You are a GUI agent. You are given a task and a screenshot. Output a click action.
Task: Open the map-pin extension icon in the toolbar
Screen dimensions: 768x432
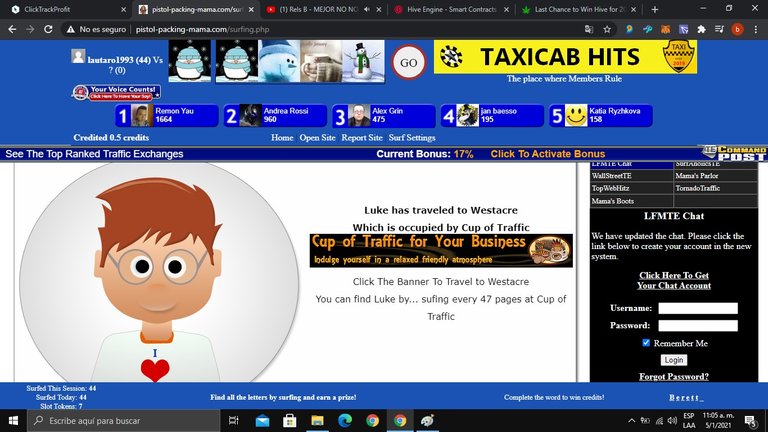(629, 29)
